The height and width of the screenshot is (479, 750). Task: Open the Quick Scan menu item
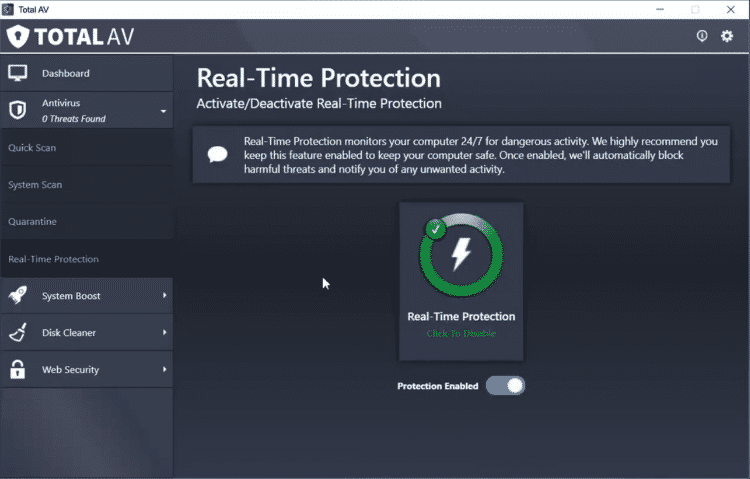[32, 148]
